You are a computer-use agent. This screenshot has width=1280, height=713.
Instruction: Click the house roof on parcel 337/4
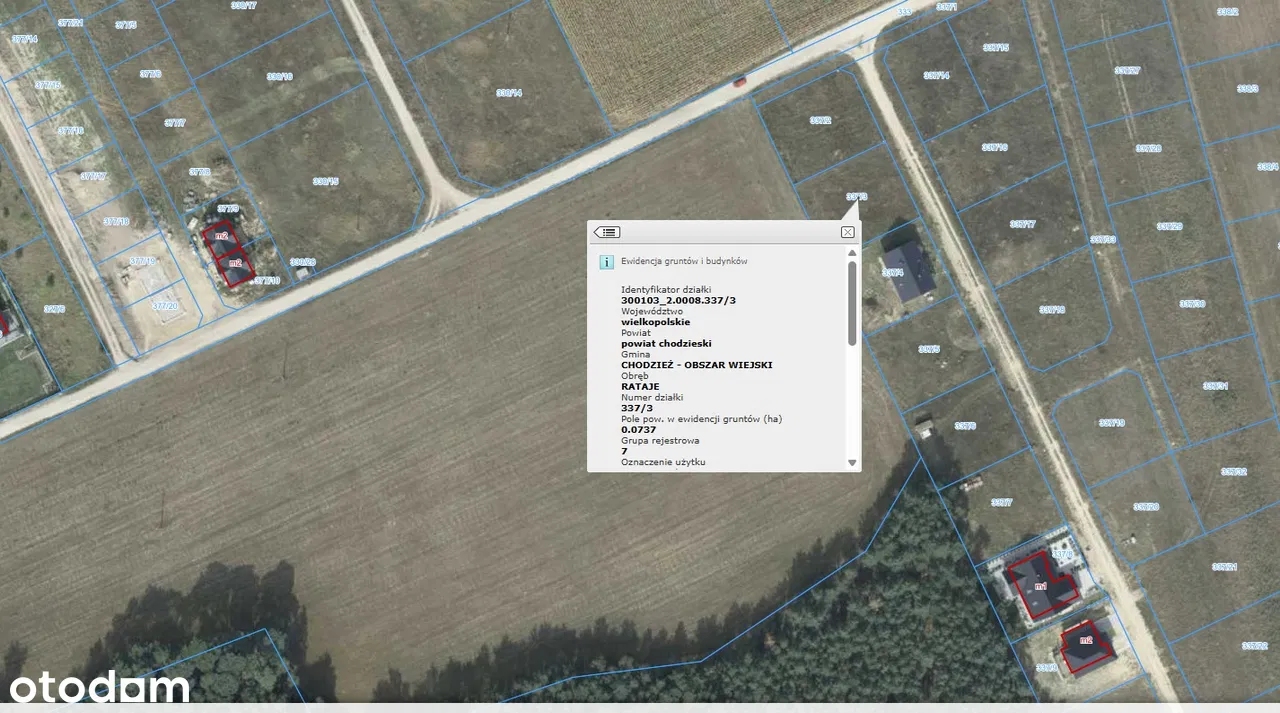(908, 271)
